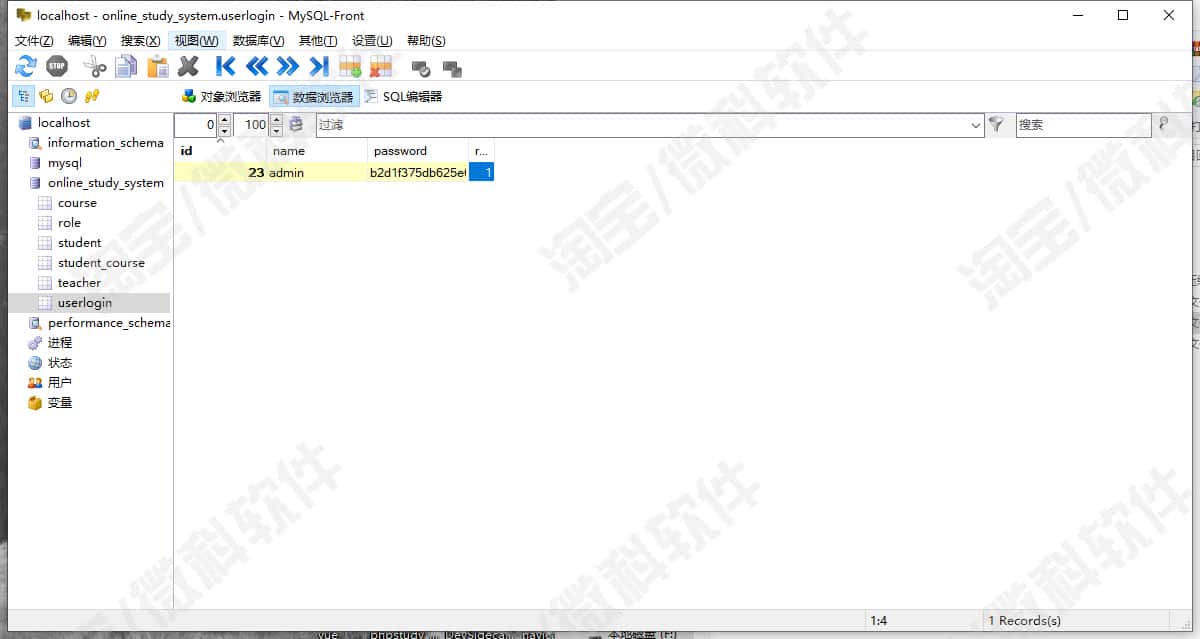1200x639 pixels.
Task: Click the limit field showing 100
Action: (252, 125)
